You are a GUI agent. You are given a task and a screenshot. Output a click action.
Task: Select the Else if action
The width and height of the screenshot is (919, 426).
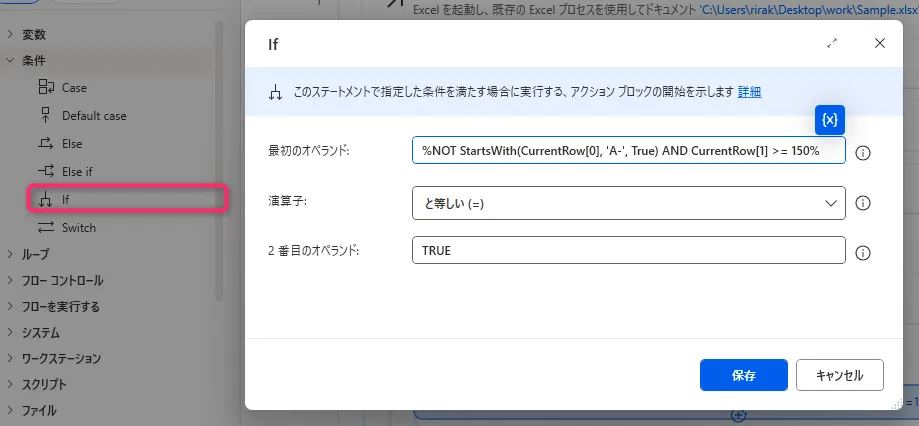click(77, 172)
